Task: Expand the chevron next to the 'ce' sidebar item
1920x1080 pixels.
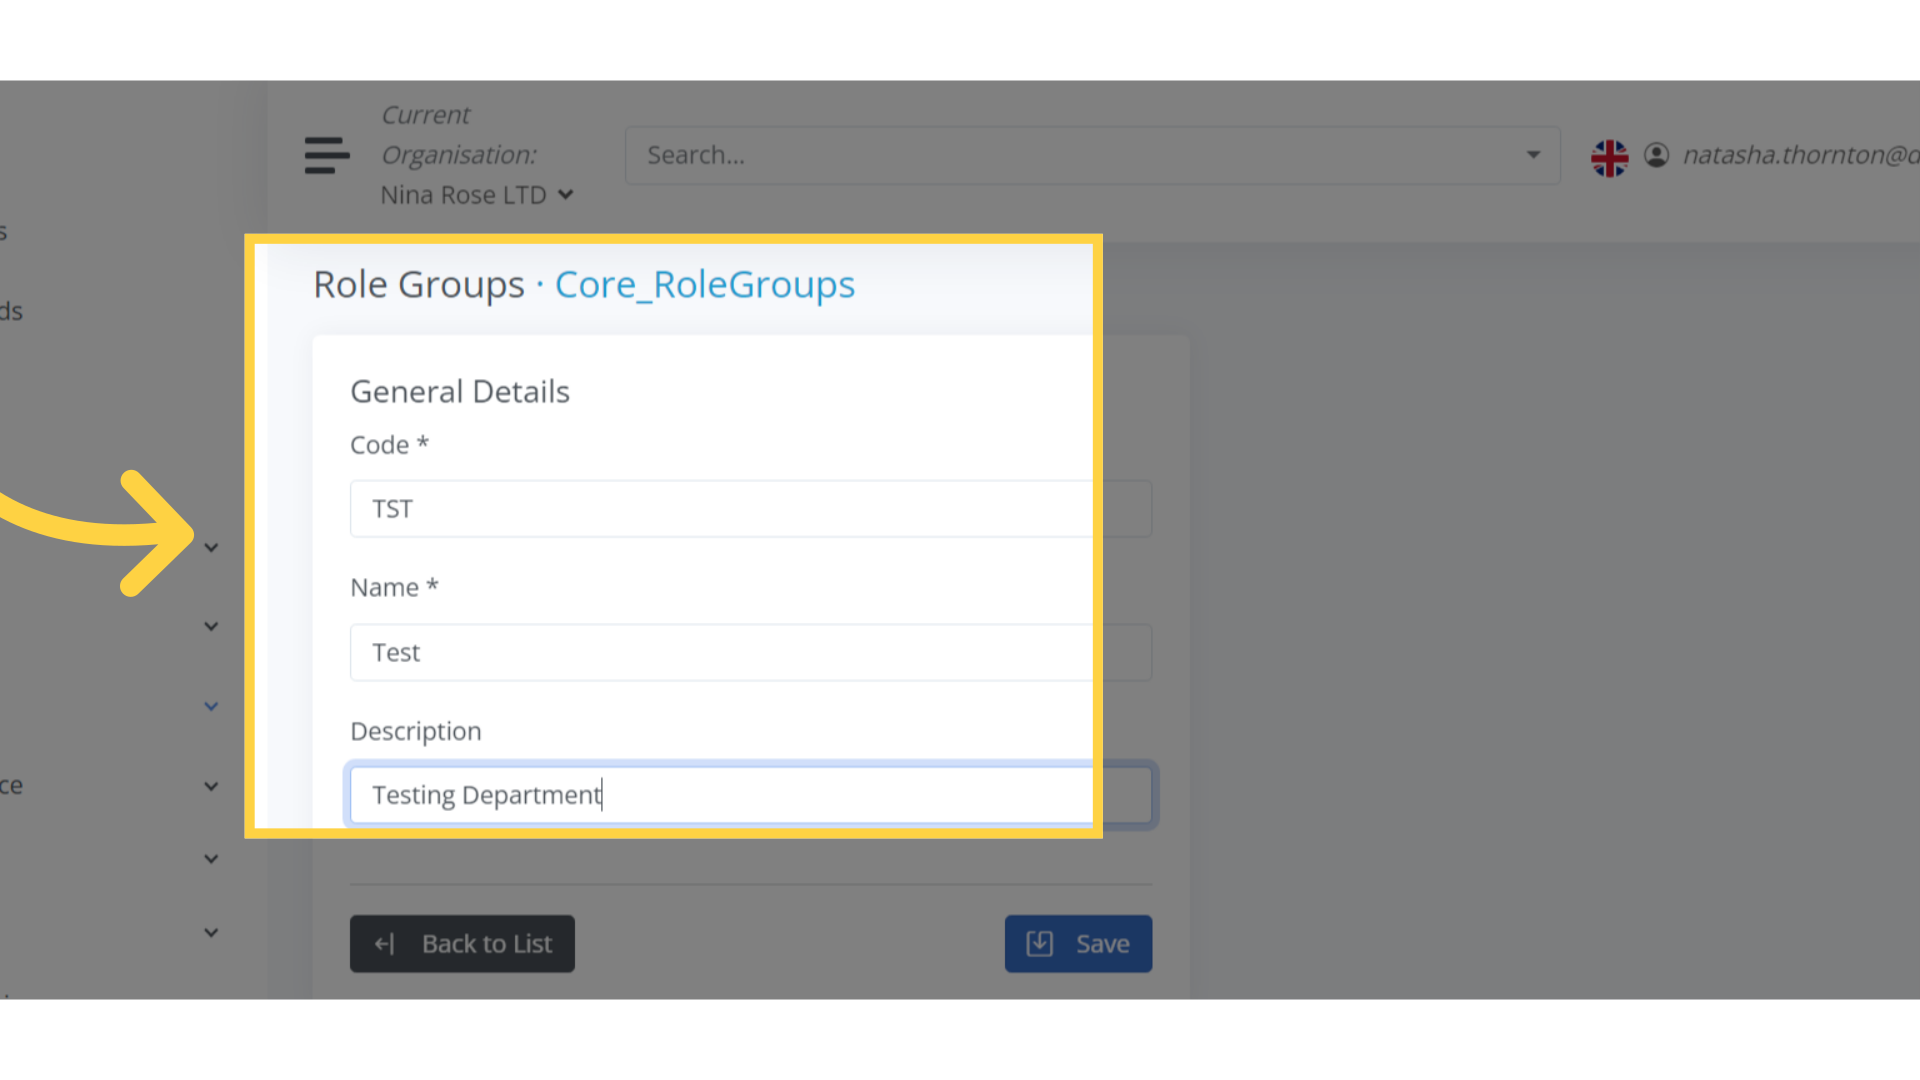Action: pyautogui.click(x=211, y=786)
